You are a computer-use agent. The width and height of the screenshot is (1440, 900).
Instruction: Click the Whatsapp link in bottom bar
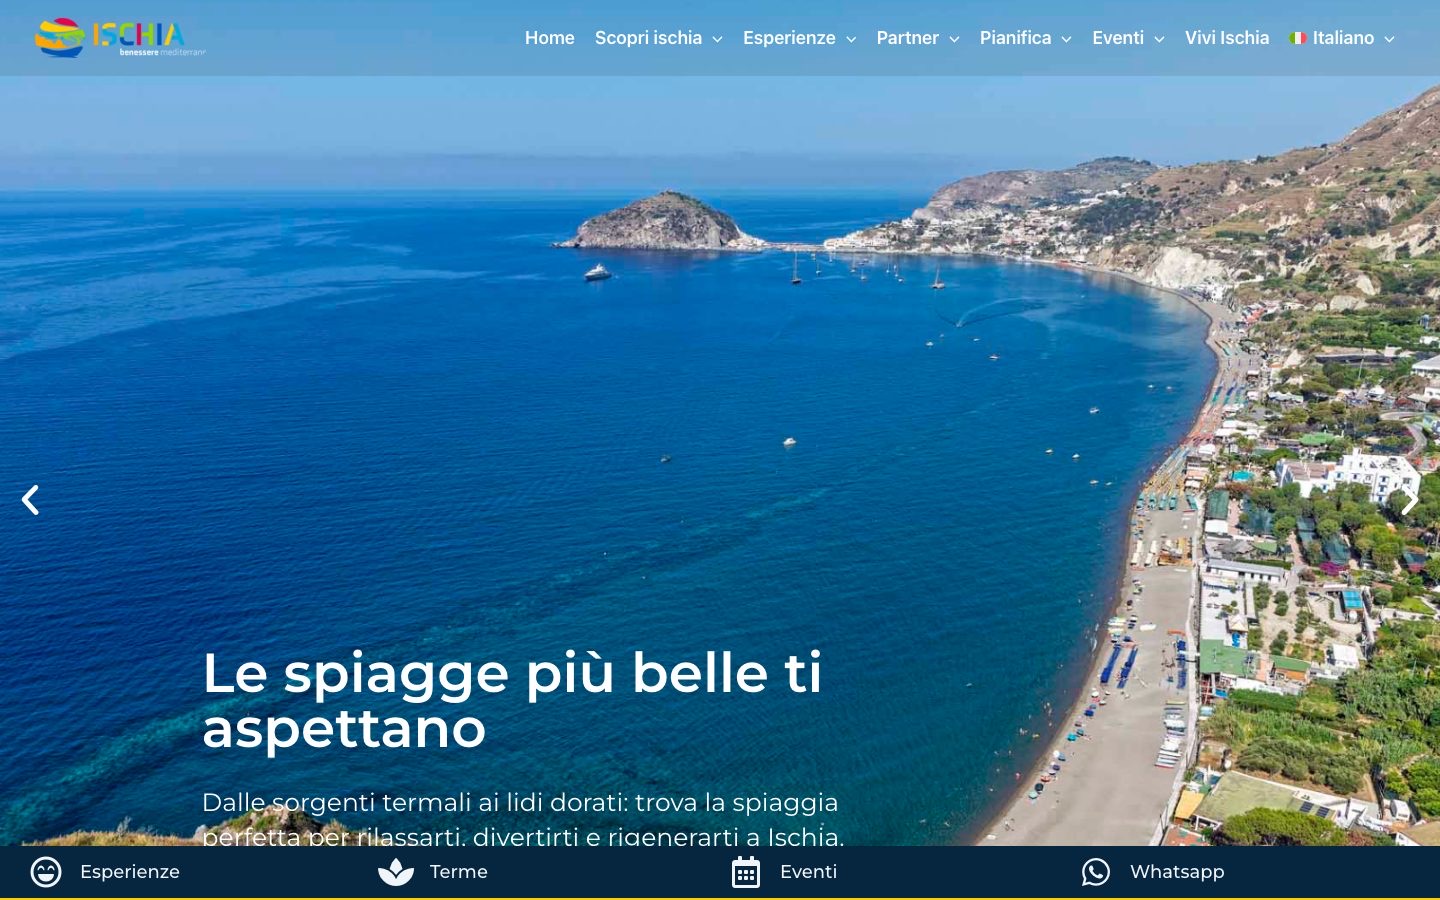point(1177,872)
